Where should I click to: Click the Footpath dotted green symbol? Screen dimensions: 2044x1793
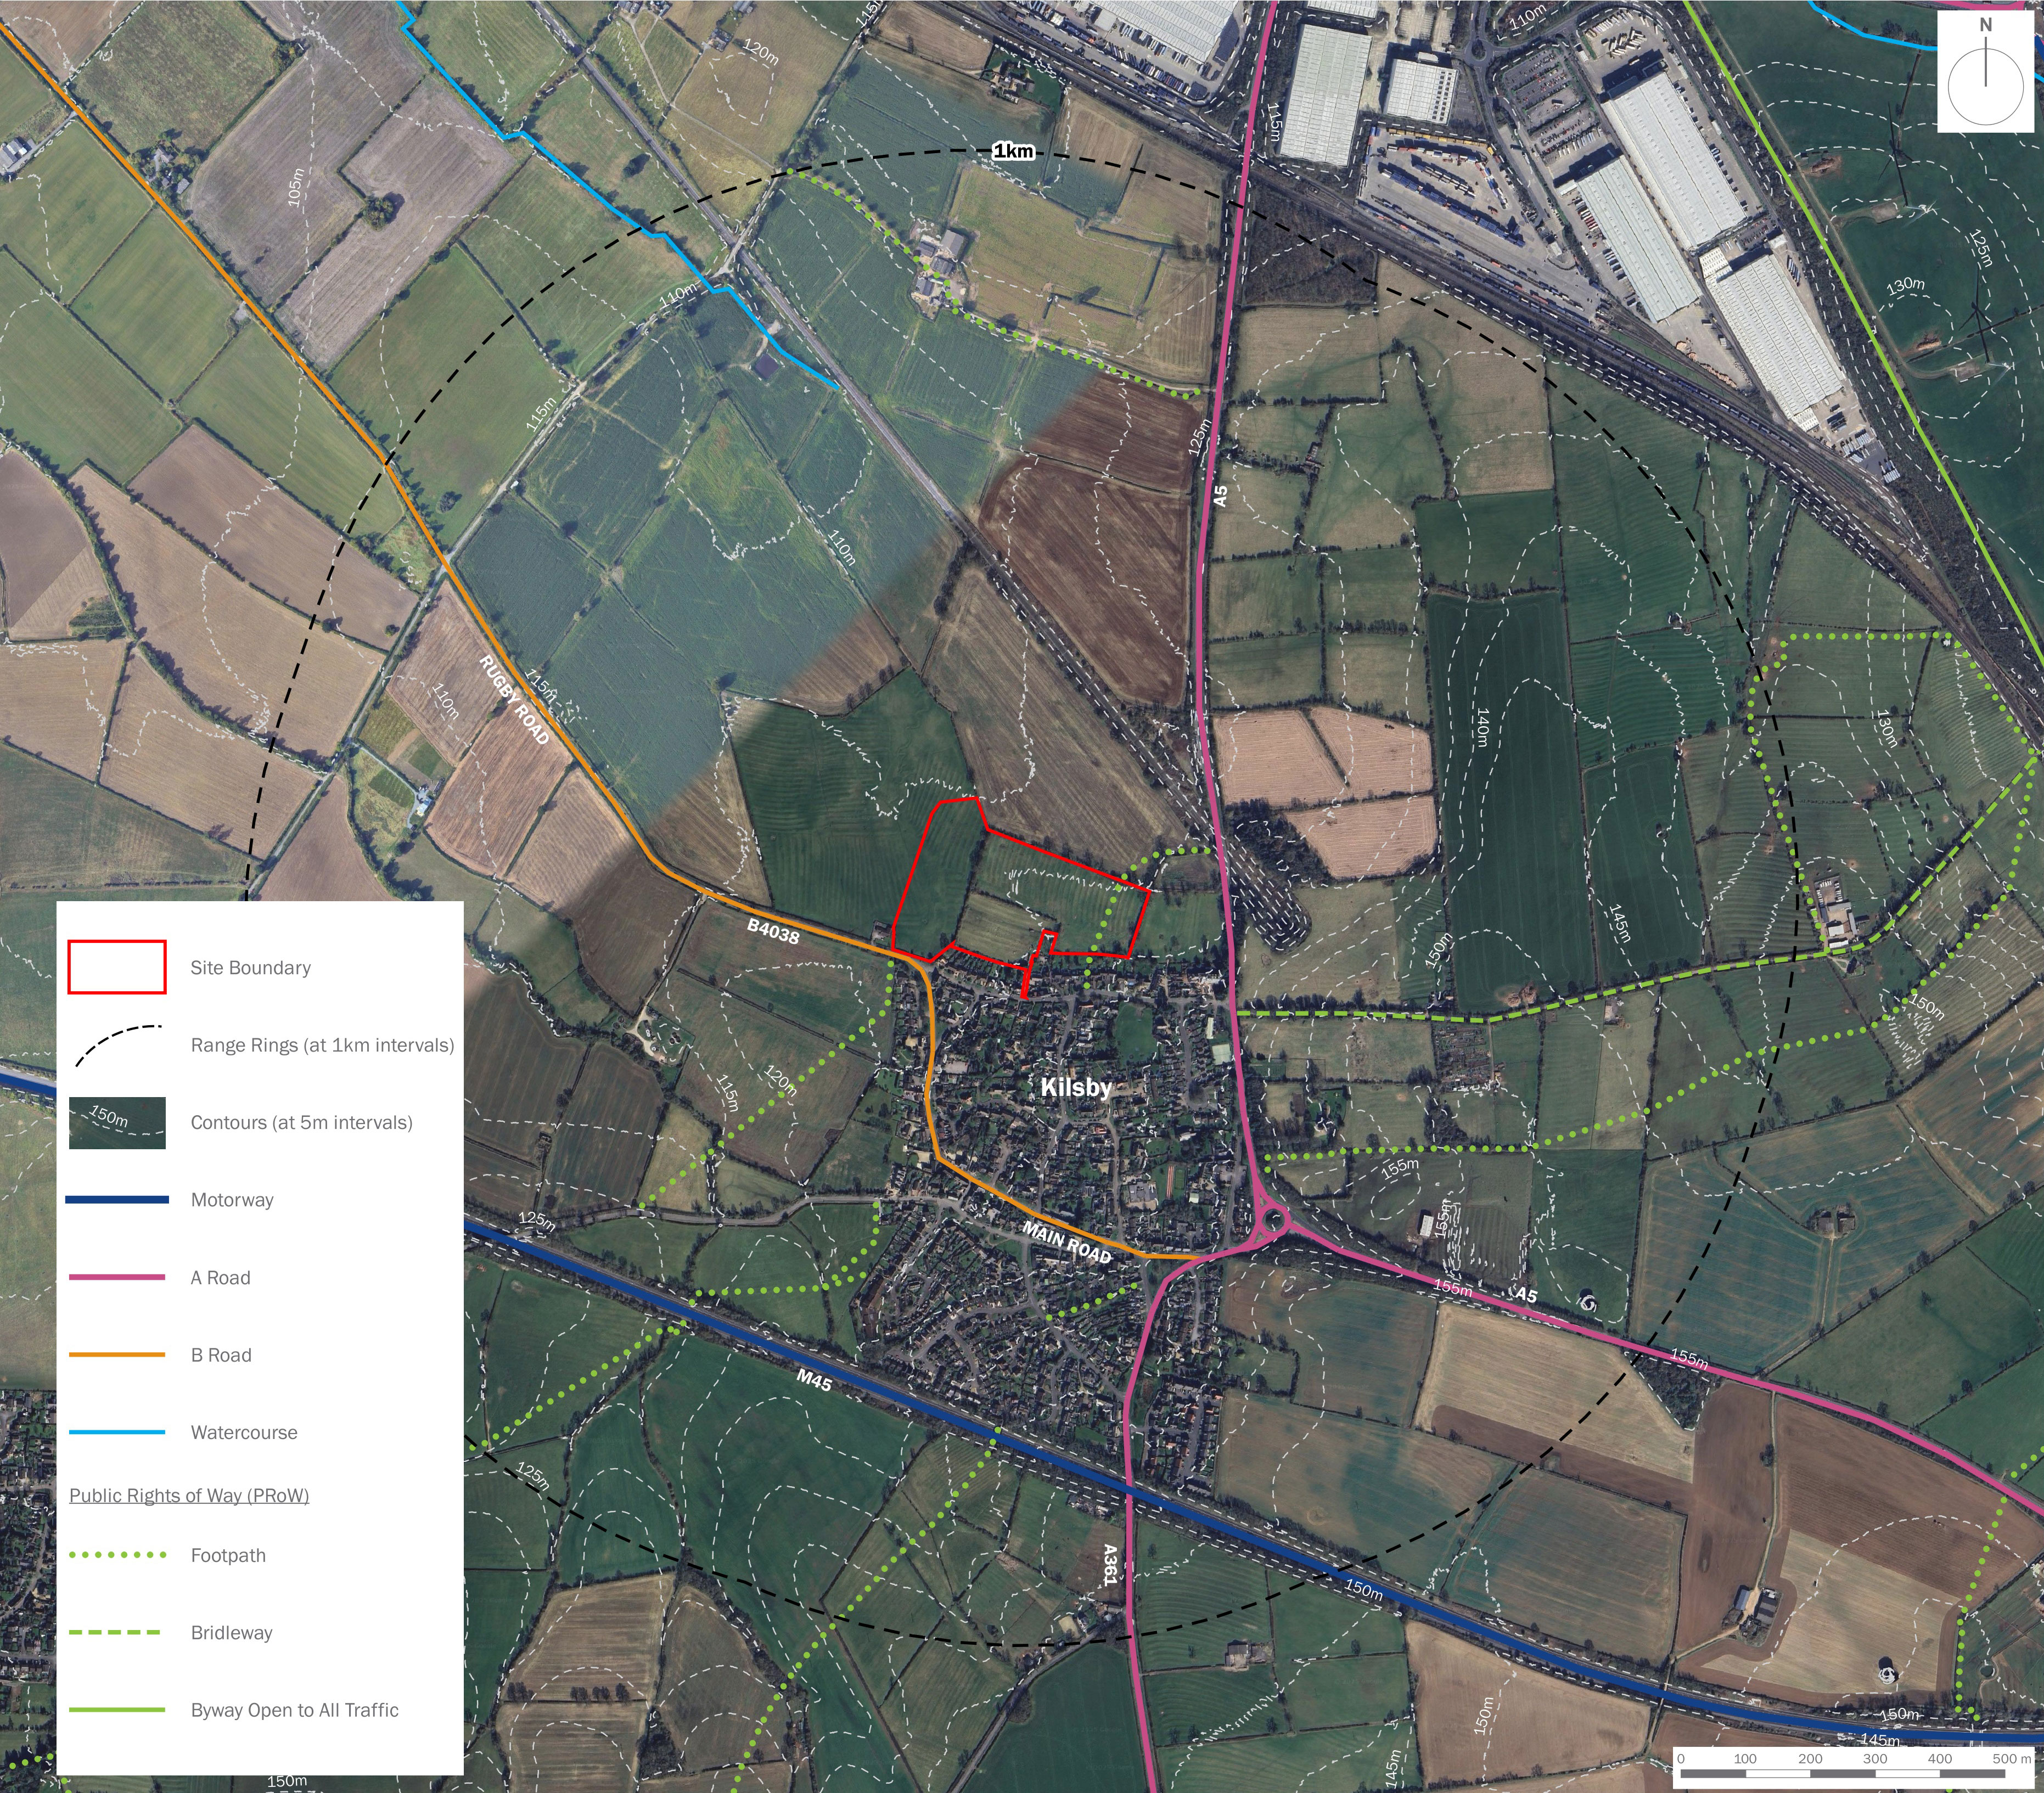116,1555
